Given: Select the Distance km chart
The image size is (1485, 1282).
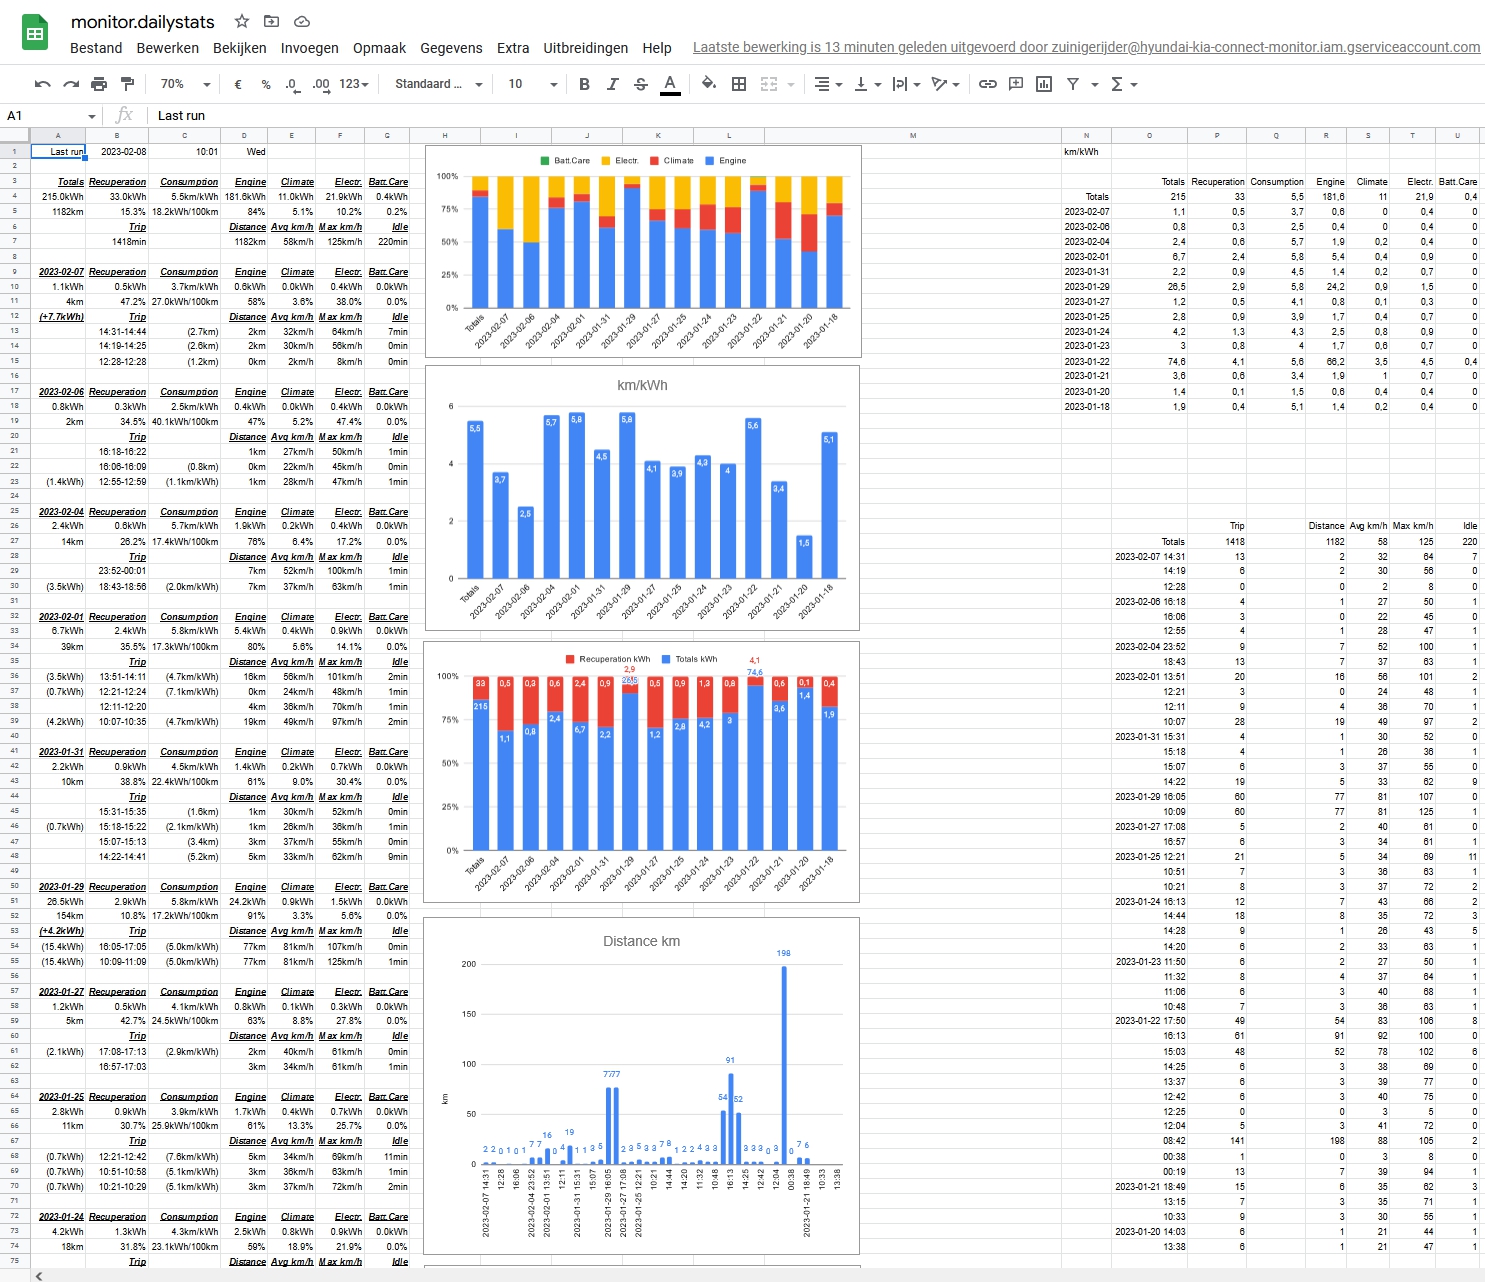Looking at the screenshot, I should 641,1086.
